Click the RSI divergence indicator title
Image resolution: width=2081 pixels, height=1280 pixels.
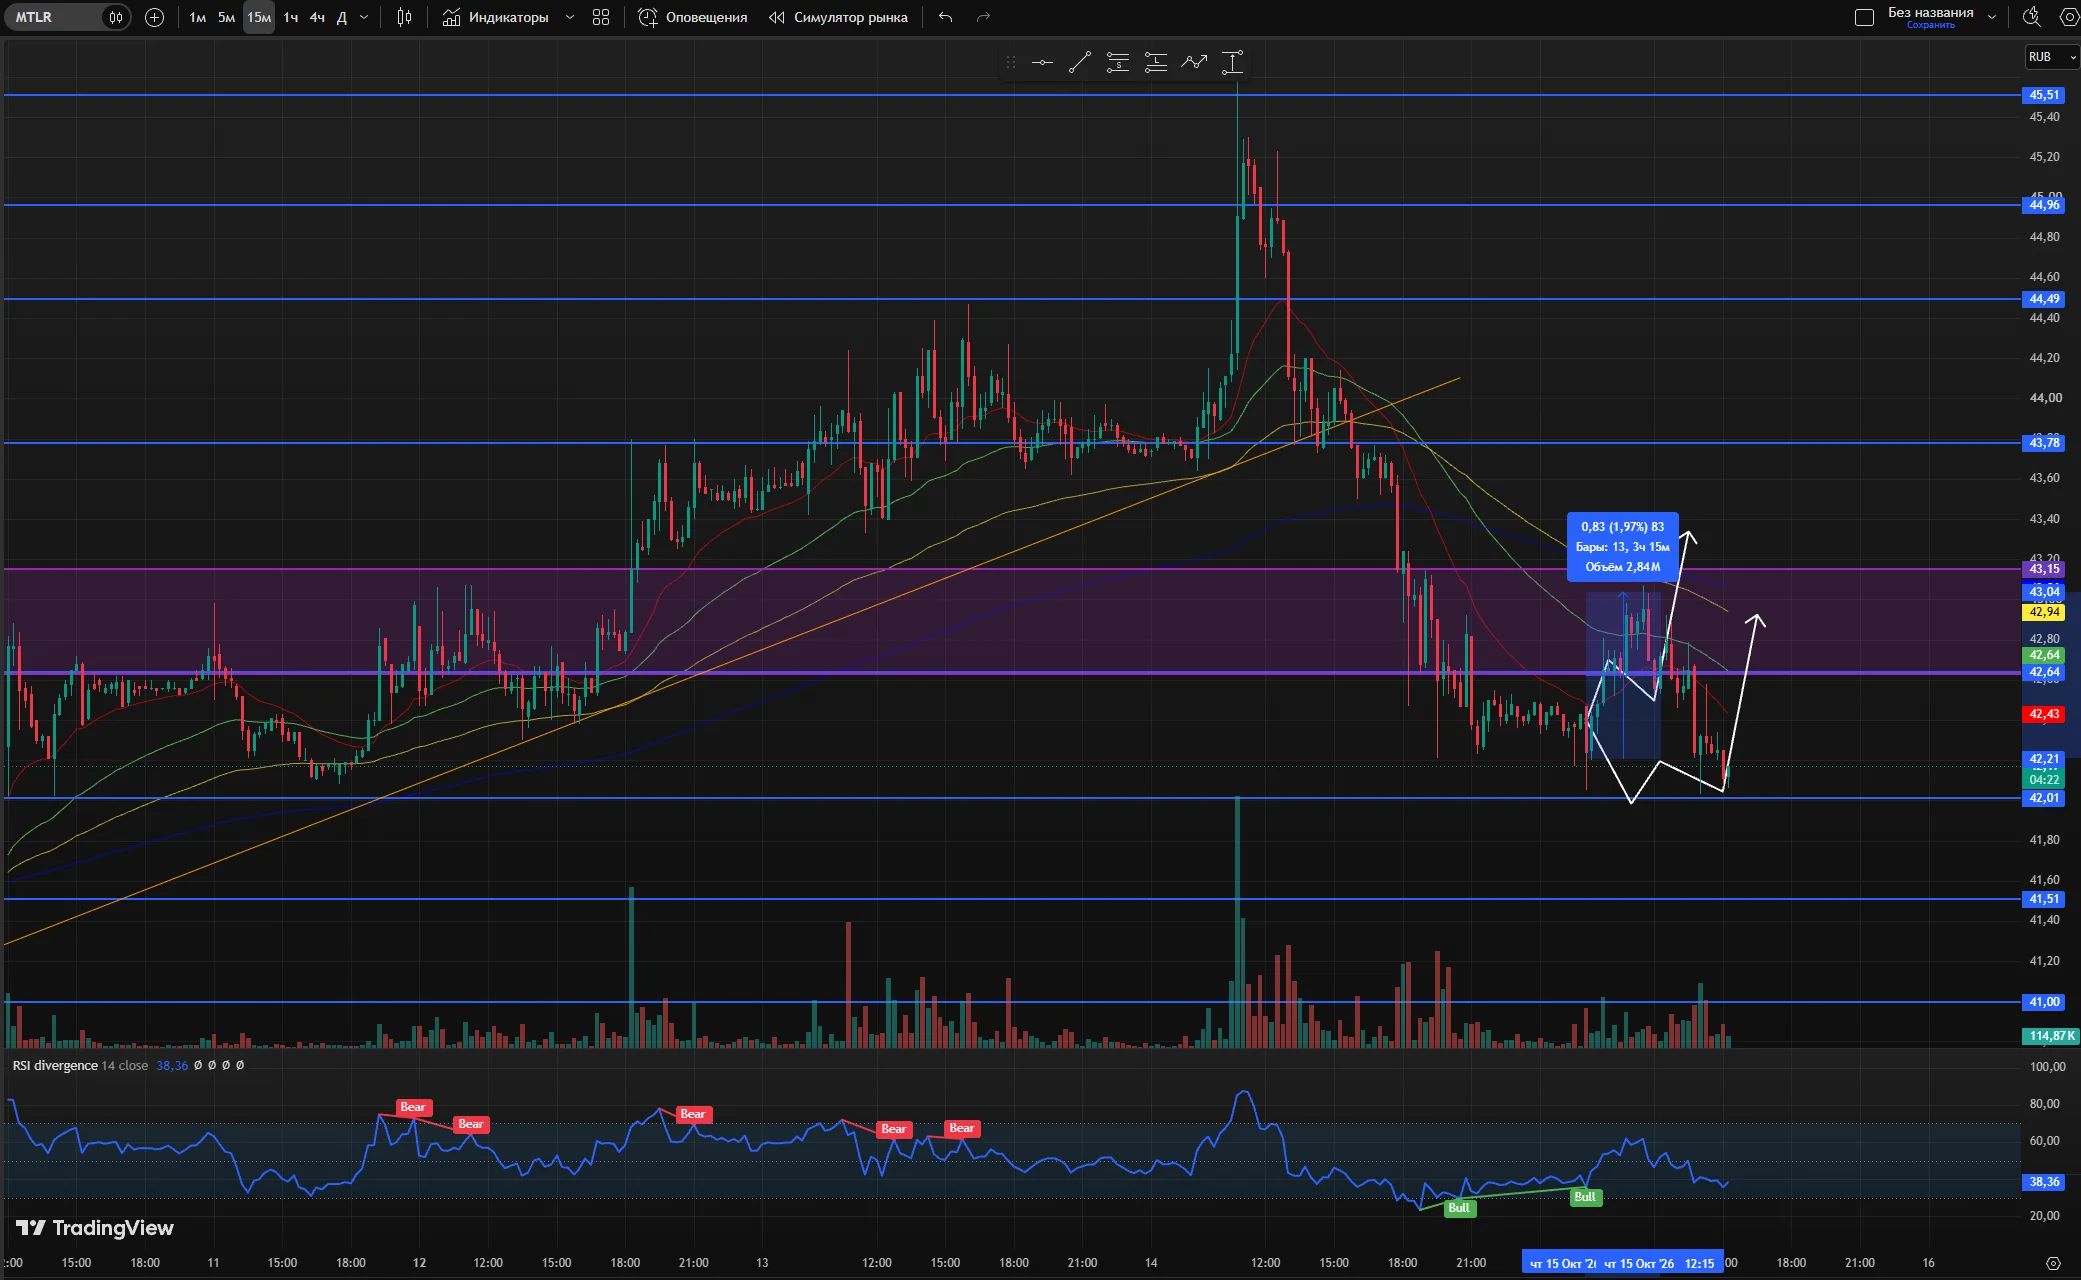point(55,1066)
